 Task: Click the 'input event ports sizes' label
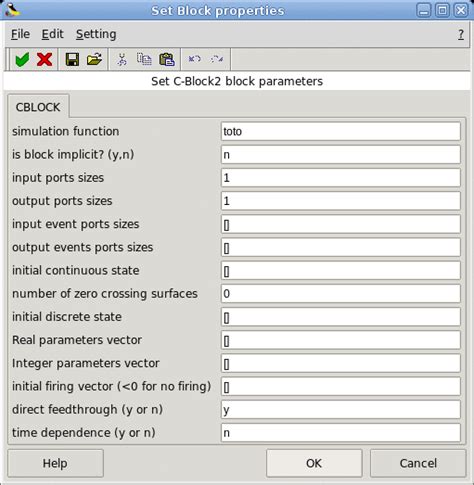[x=76, y=224]
